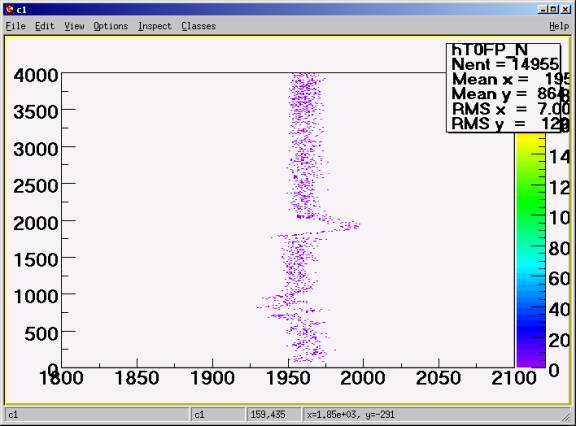This screenshot has width=576, height=426.
Task: Open the File menu
Action: [x=15, y=26]
